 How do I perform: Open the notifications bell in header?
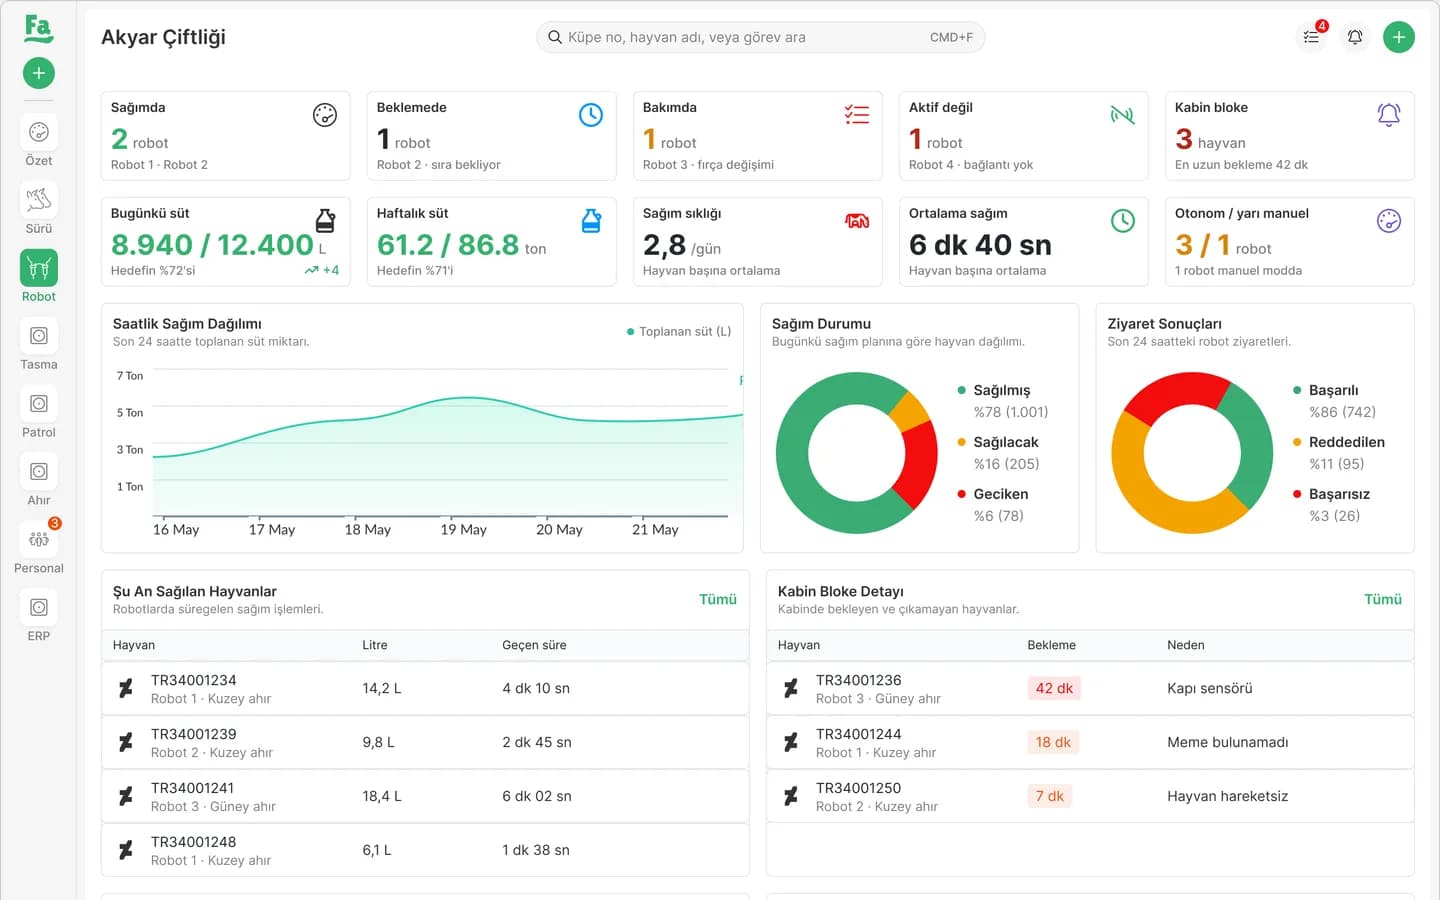pos(1355,37)
